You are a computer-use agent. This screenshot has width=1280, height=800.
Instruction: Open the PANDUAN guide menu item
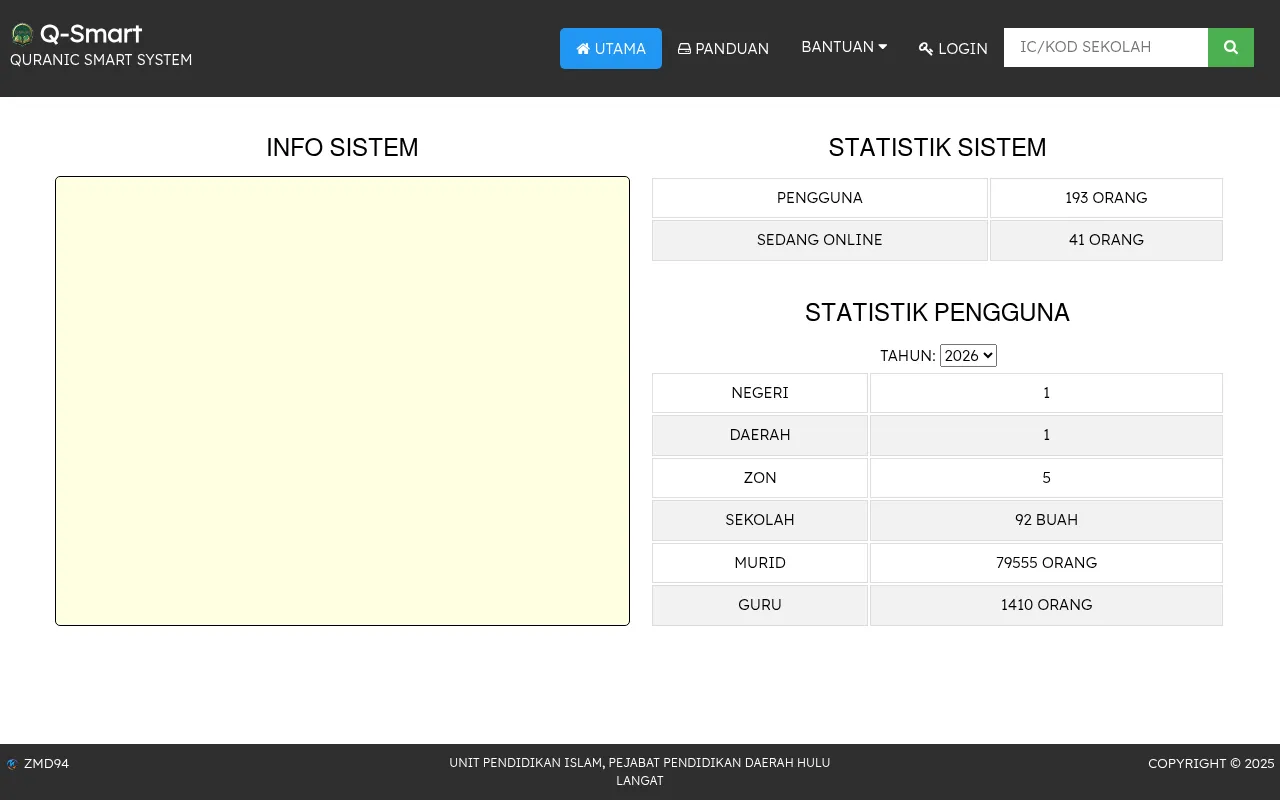pos(723,48)
